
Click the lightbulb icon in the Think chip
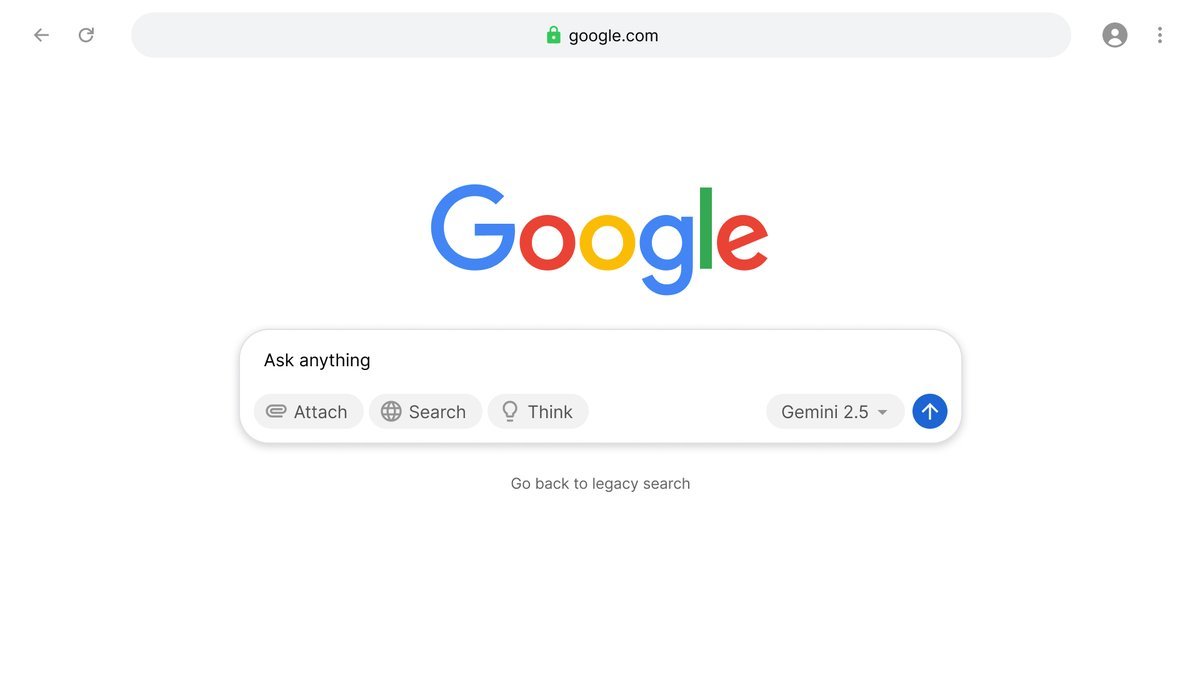[510, 411]
